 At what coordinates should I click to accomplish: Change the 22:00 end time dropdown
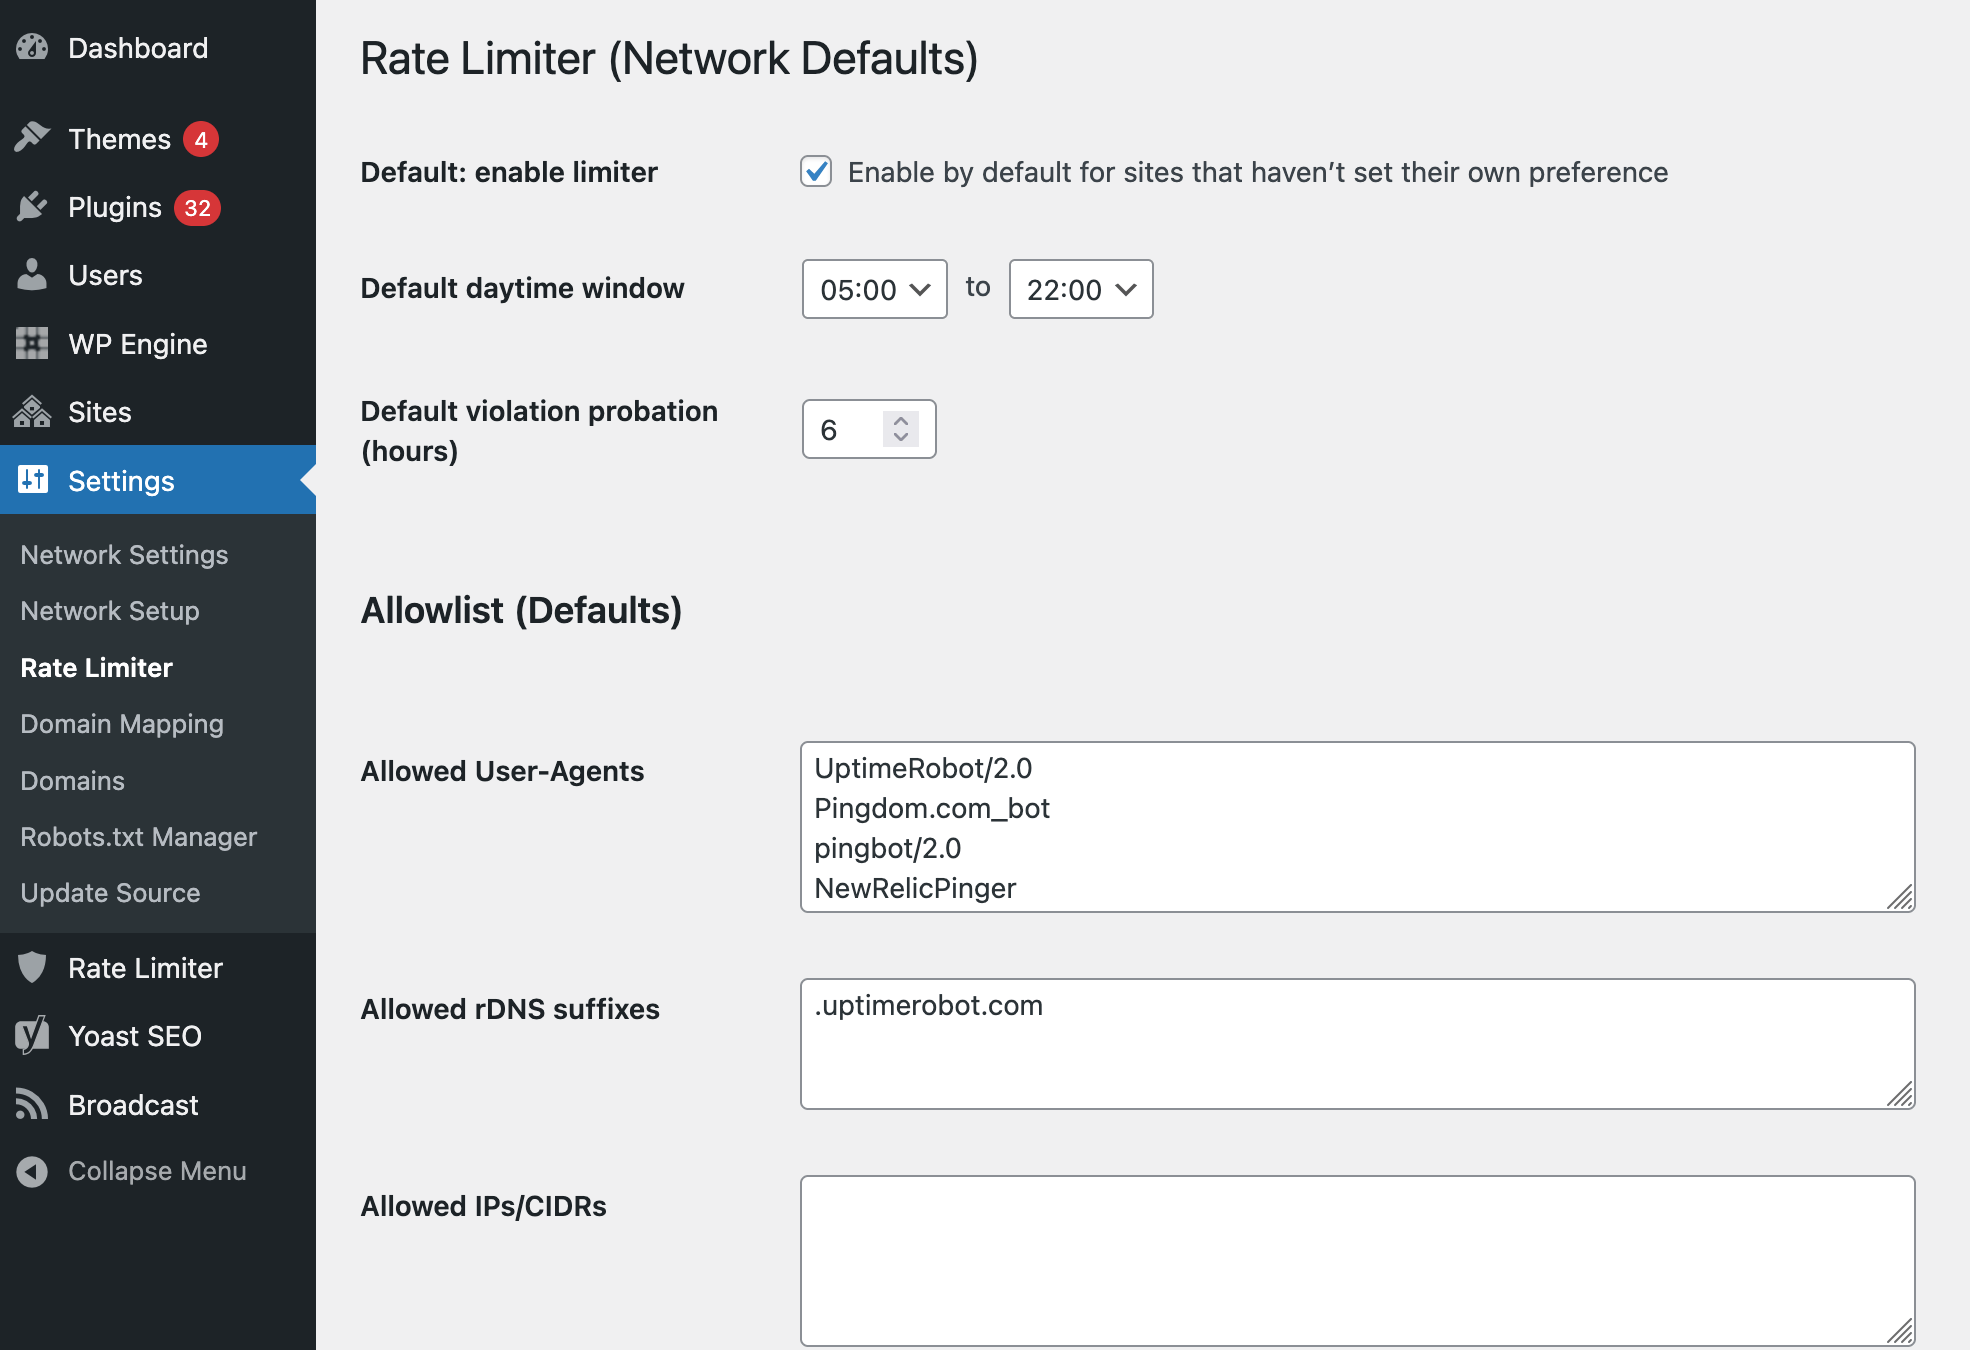click(1079, 289)
